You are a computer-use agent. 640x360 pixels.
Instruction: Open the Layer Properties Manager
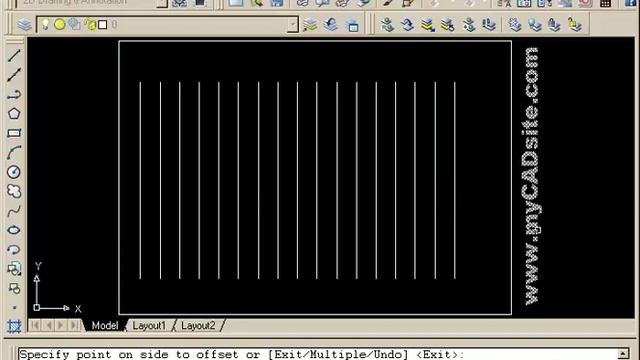click(x=25, y=24)
